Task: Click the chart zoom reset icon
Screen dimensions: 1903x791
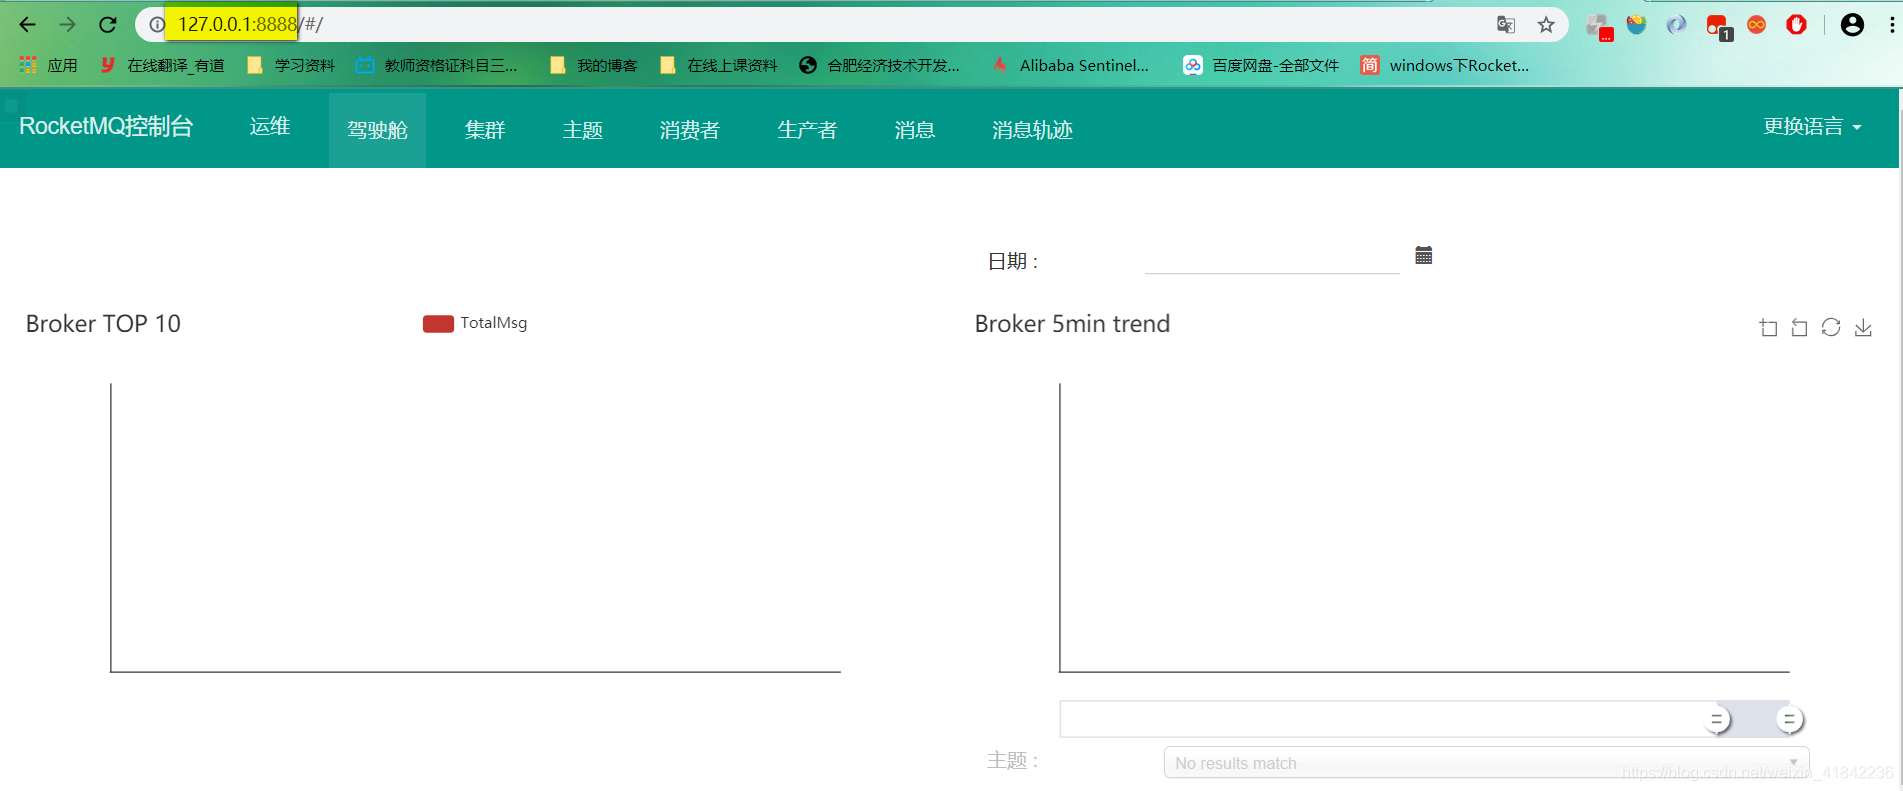Action: (1799, 327)
